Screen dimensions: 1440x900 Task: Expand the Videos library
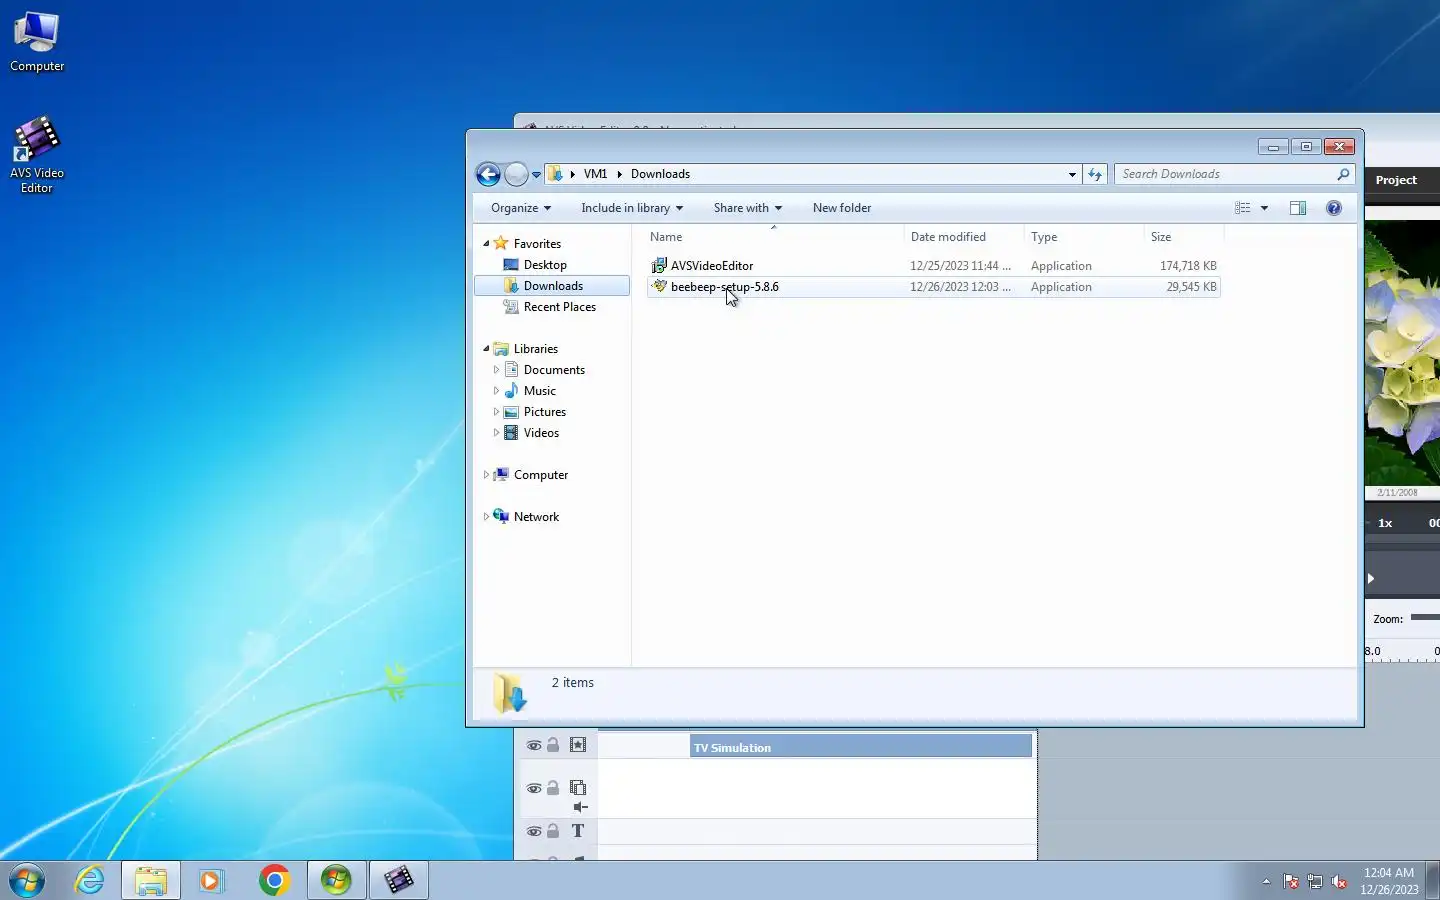(x=496, y=433)
